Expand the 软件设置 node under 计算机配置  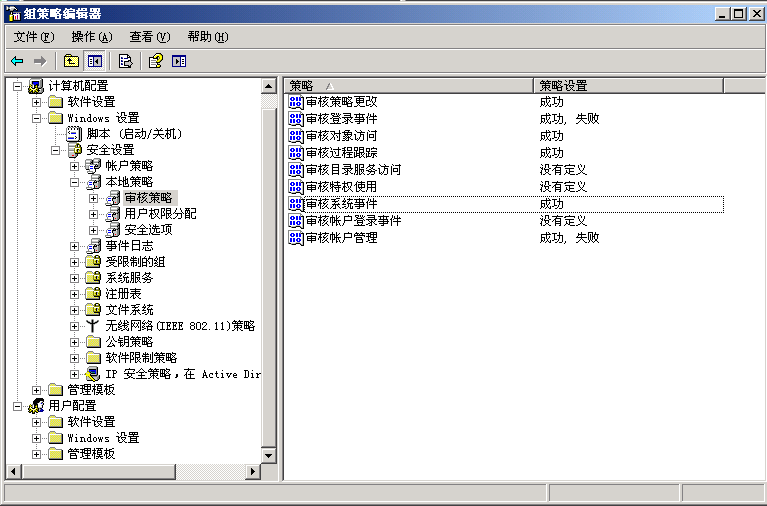pyautogui.click(x=37, y=102)
